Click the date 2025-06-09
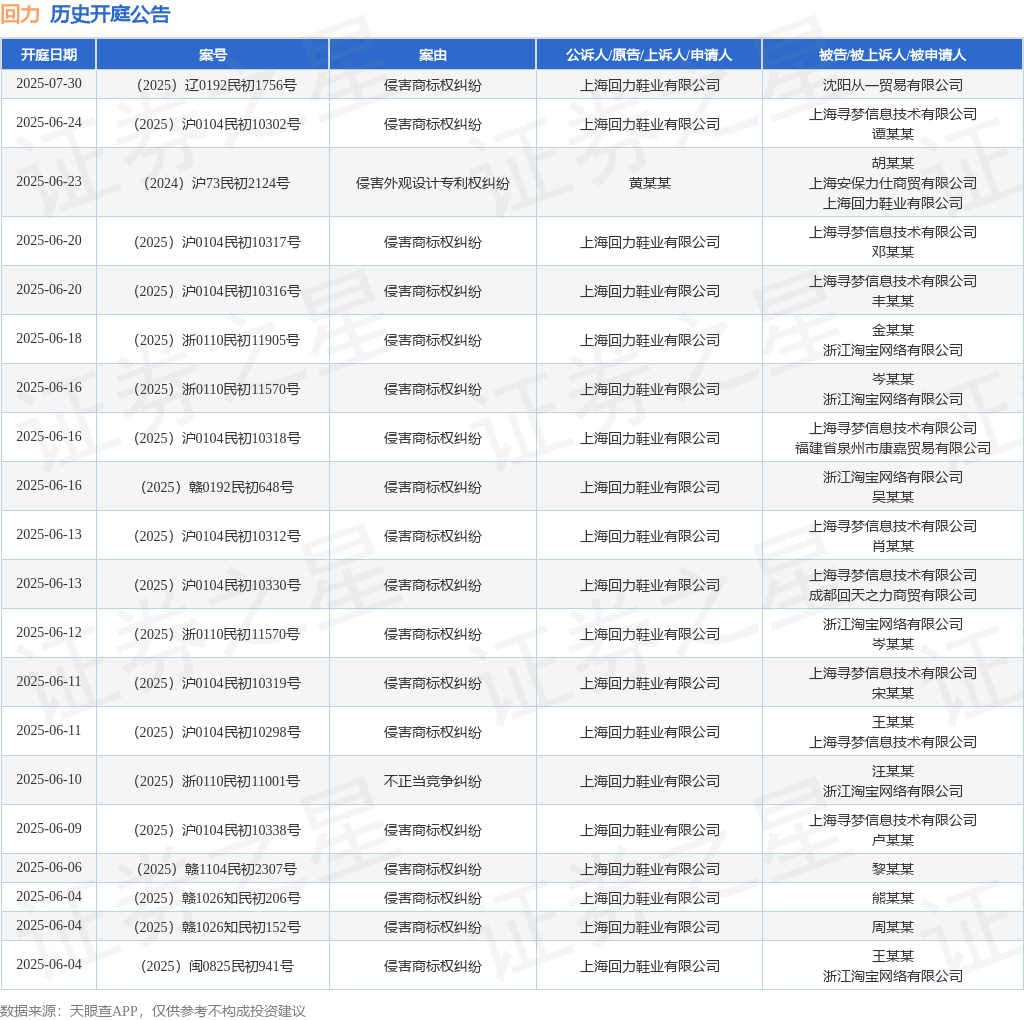This screenshot has width=1024, height=1020. (49, 828)
